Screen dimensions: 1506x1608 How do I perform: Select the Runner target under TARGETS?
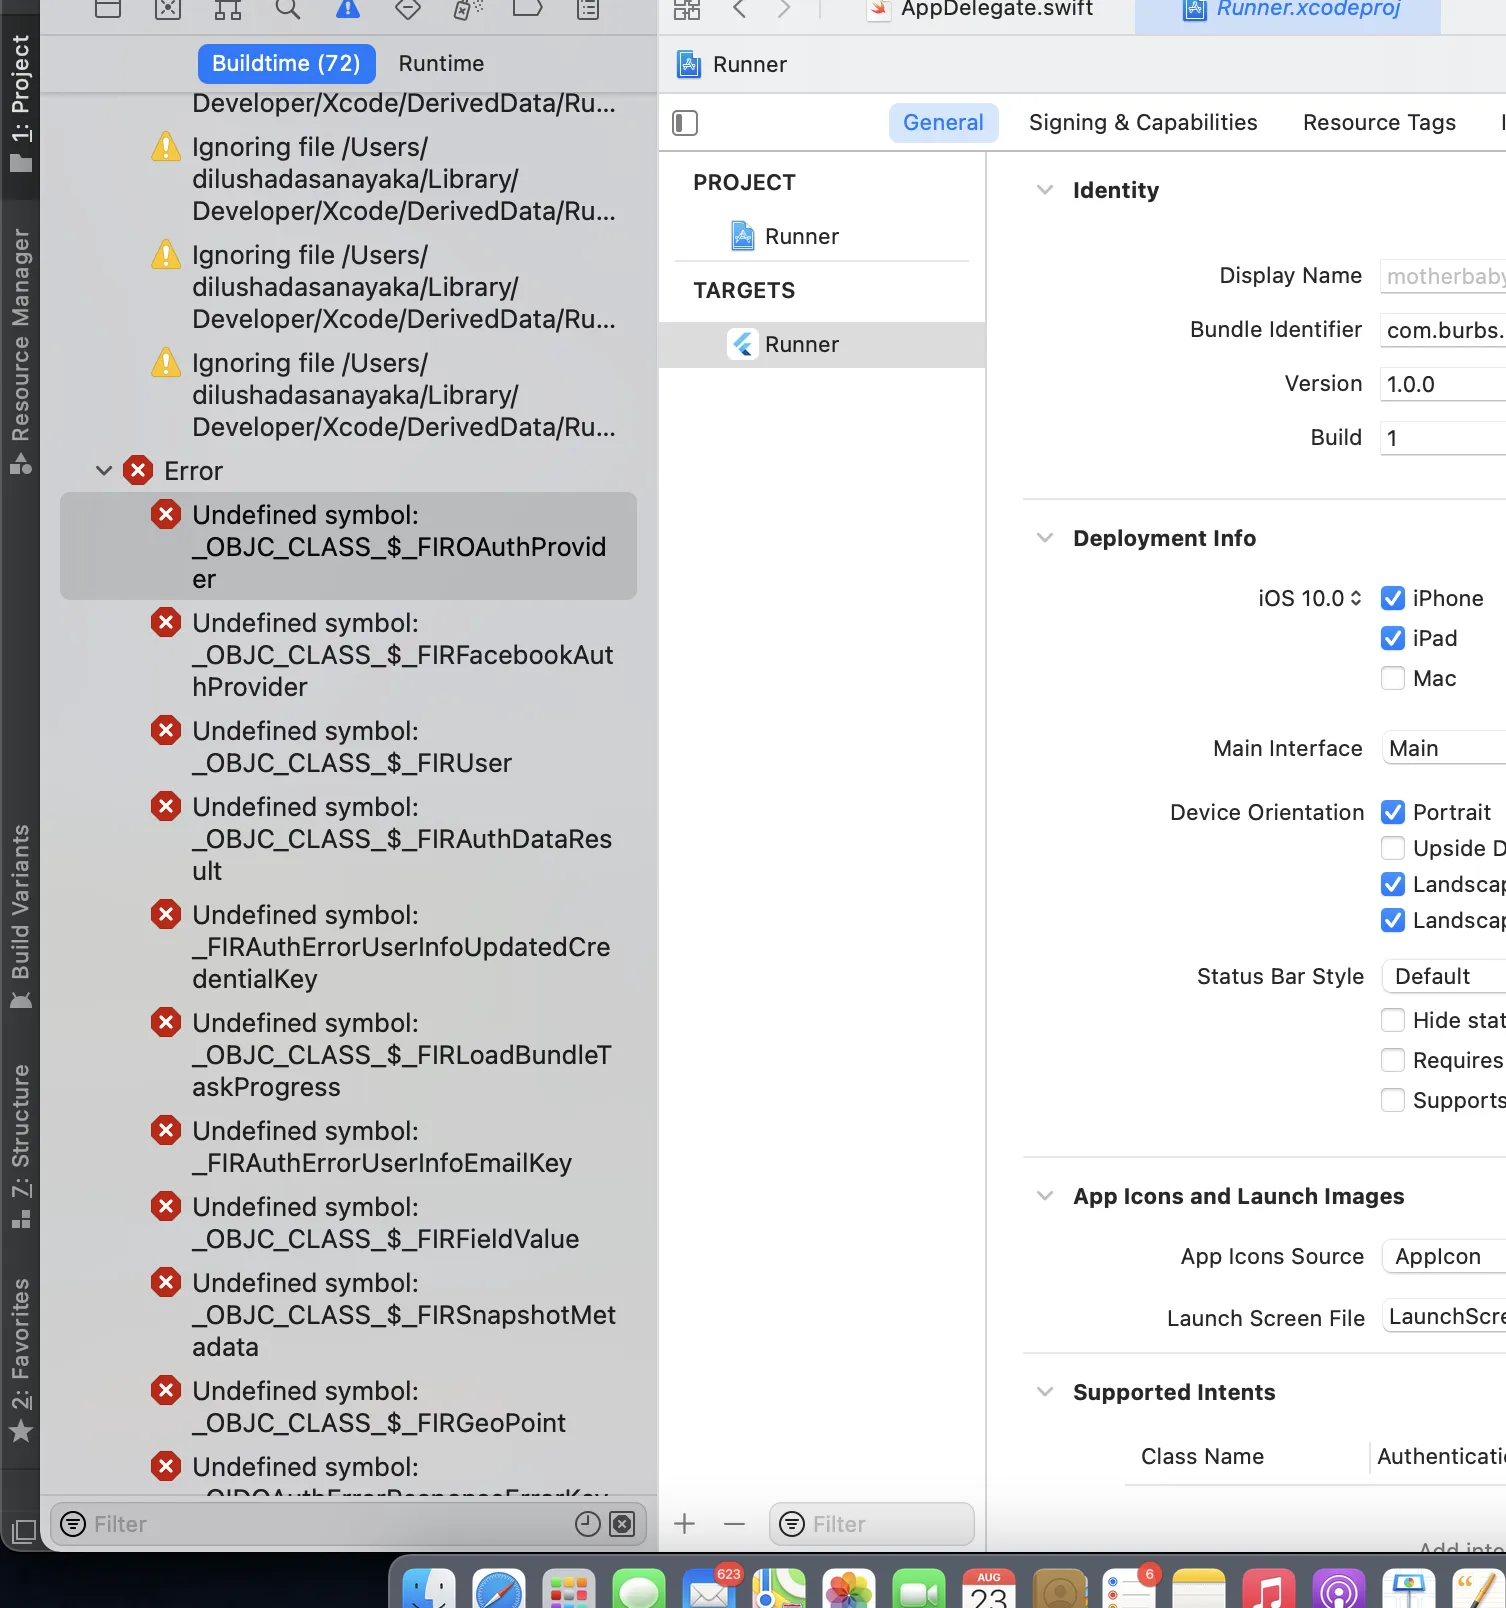point(822,345)
